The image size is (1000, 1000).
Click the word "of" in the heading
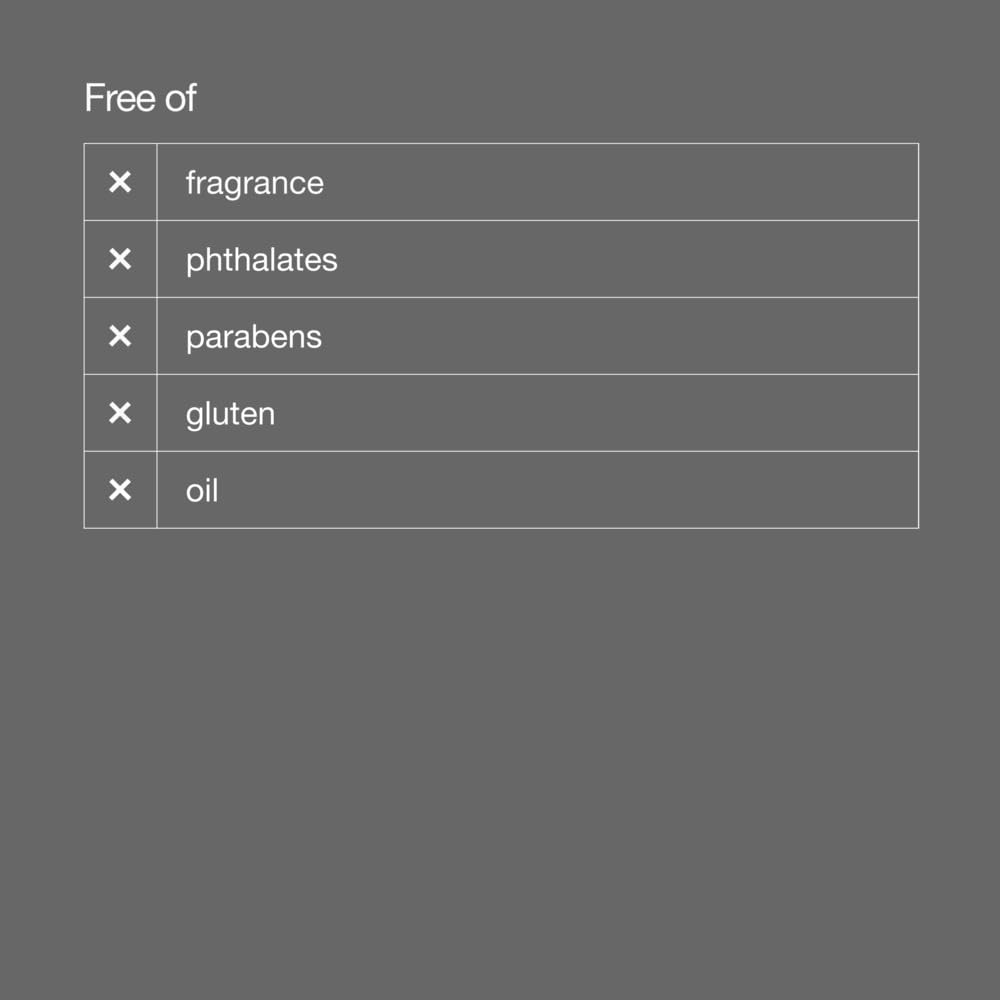[x=180, y=98]
